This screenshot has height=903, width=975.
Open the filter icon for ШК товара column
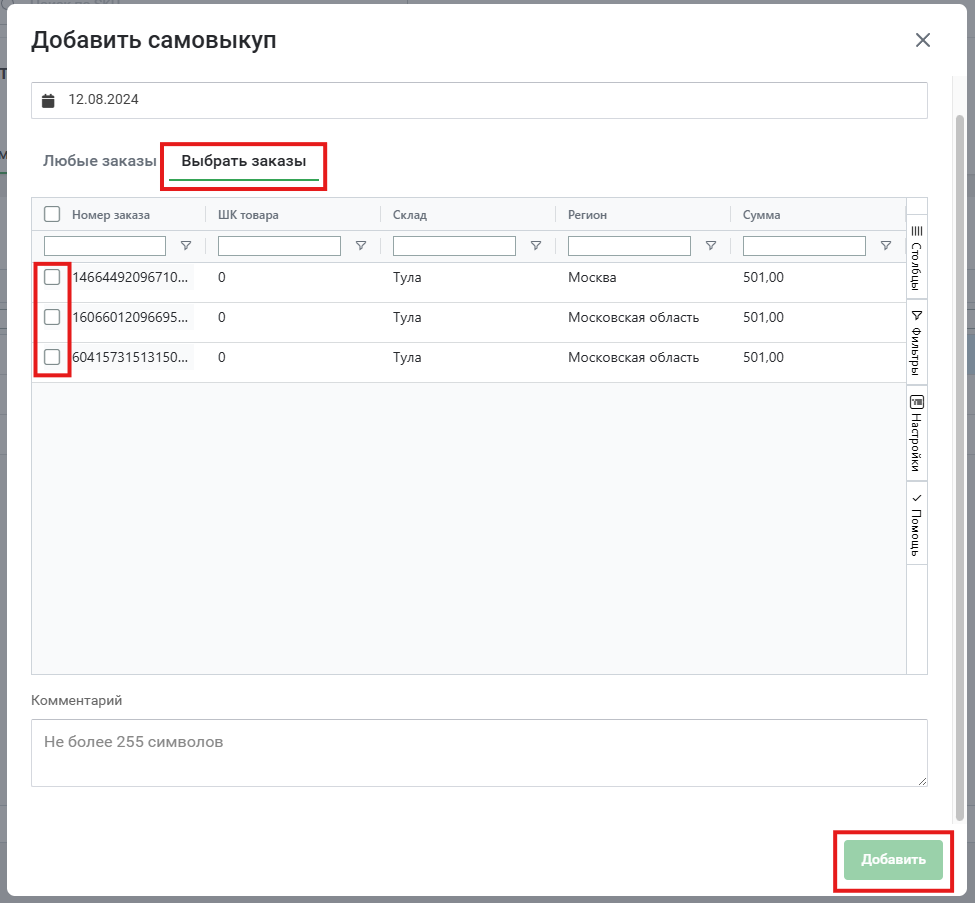pos(361,246)
